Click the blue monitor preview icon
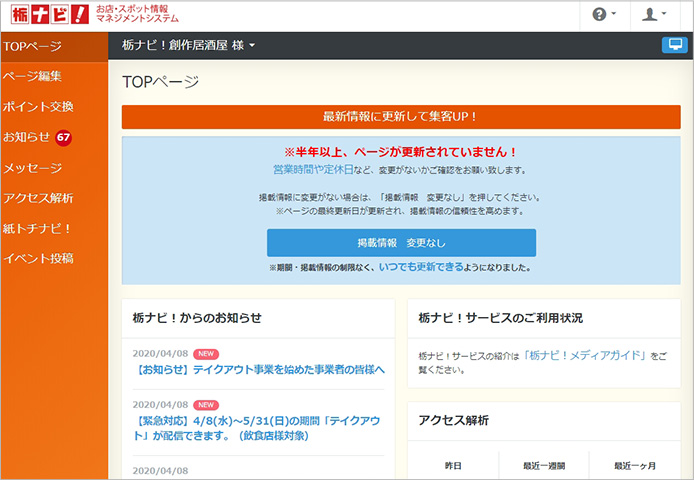The image size is (694, 480). 675,45
